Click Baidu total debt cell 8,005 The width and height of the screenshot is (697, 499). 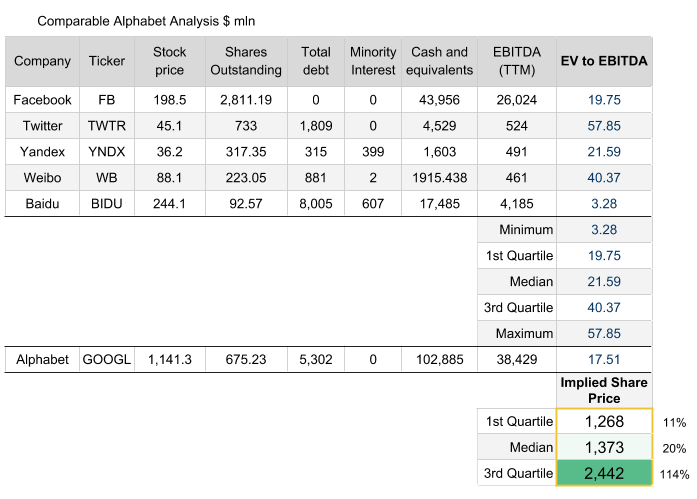(315, 204)
